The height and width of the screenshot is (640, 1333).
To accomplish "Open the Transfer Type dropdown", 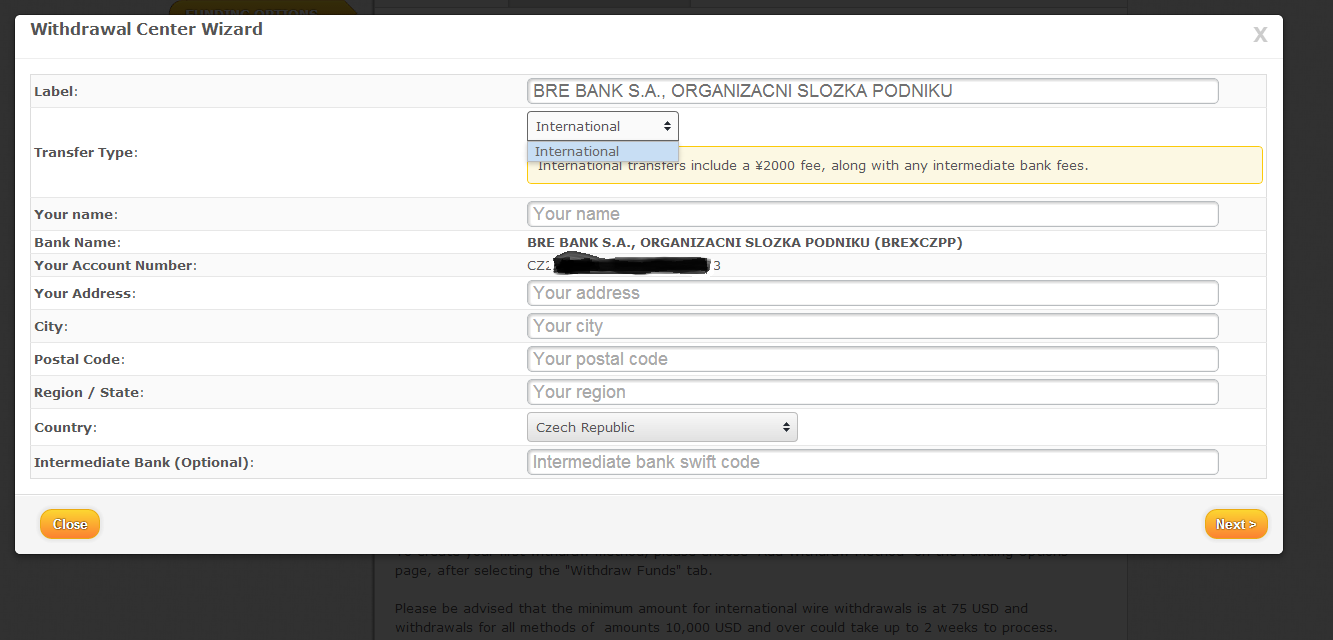I will (x=603, y=126).
